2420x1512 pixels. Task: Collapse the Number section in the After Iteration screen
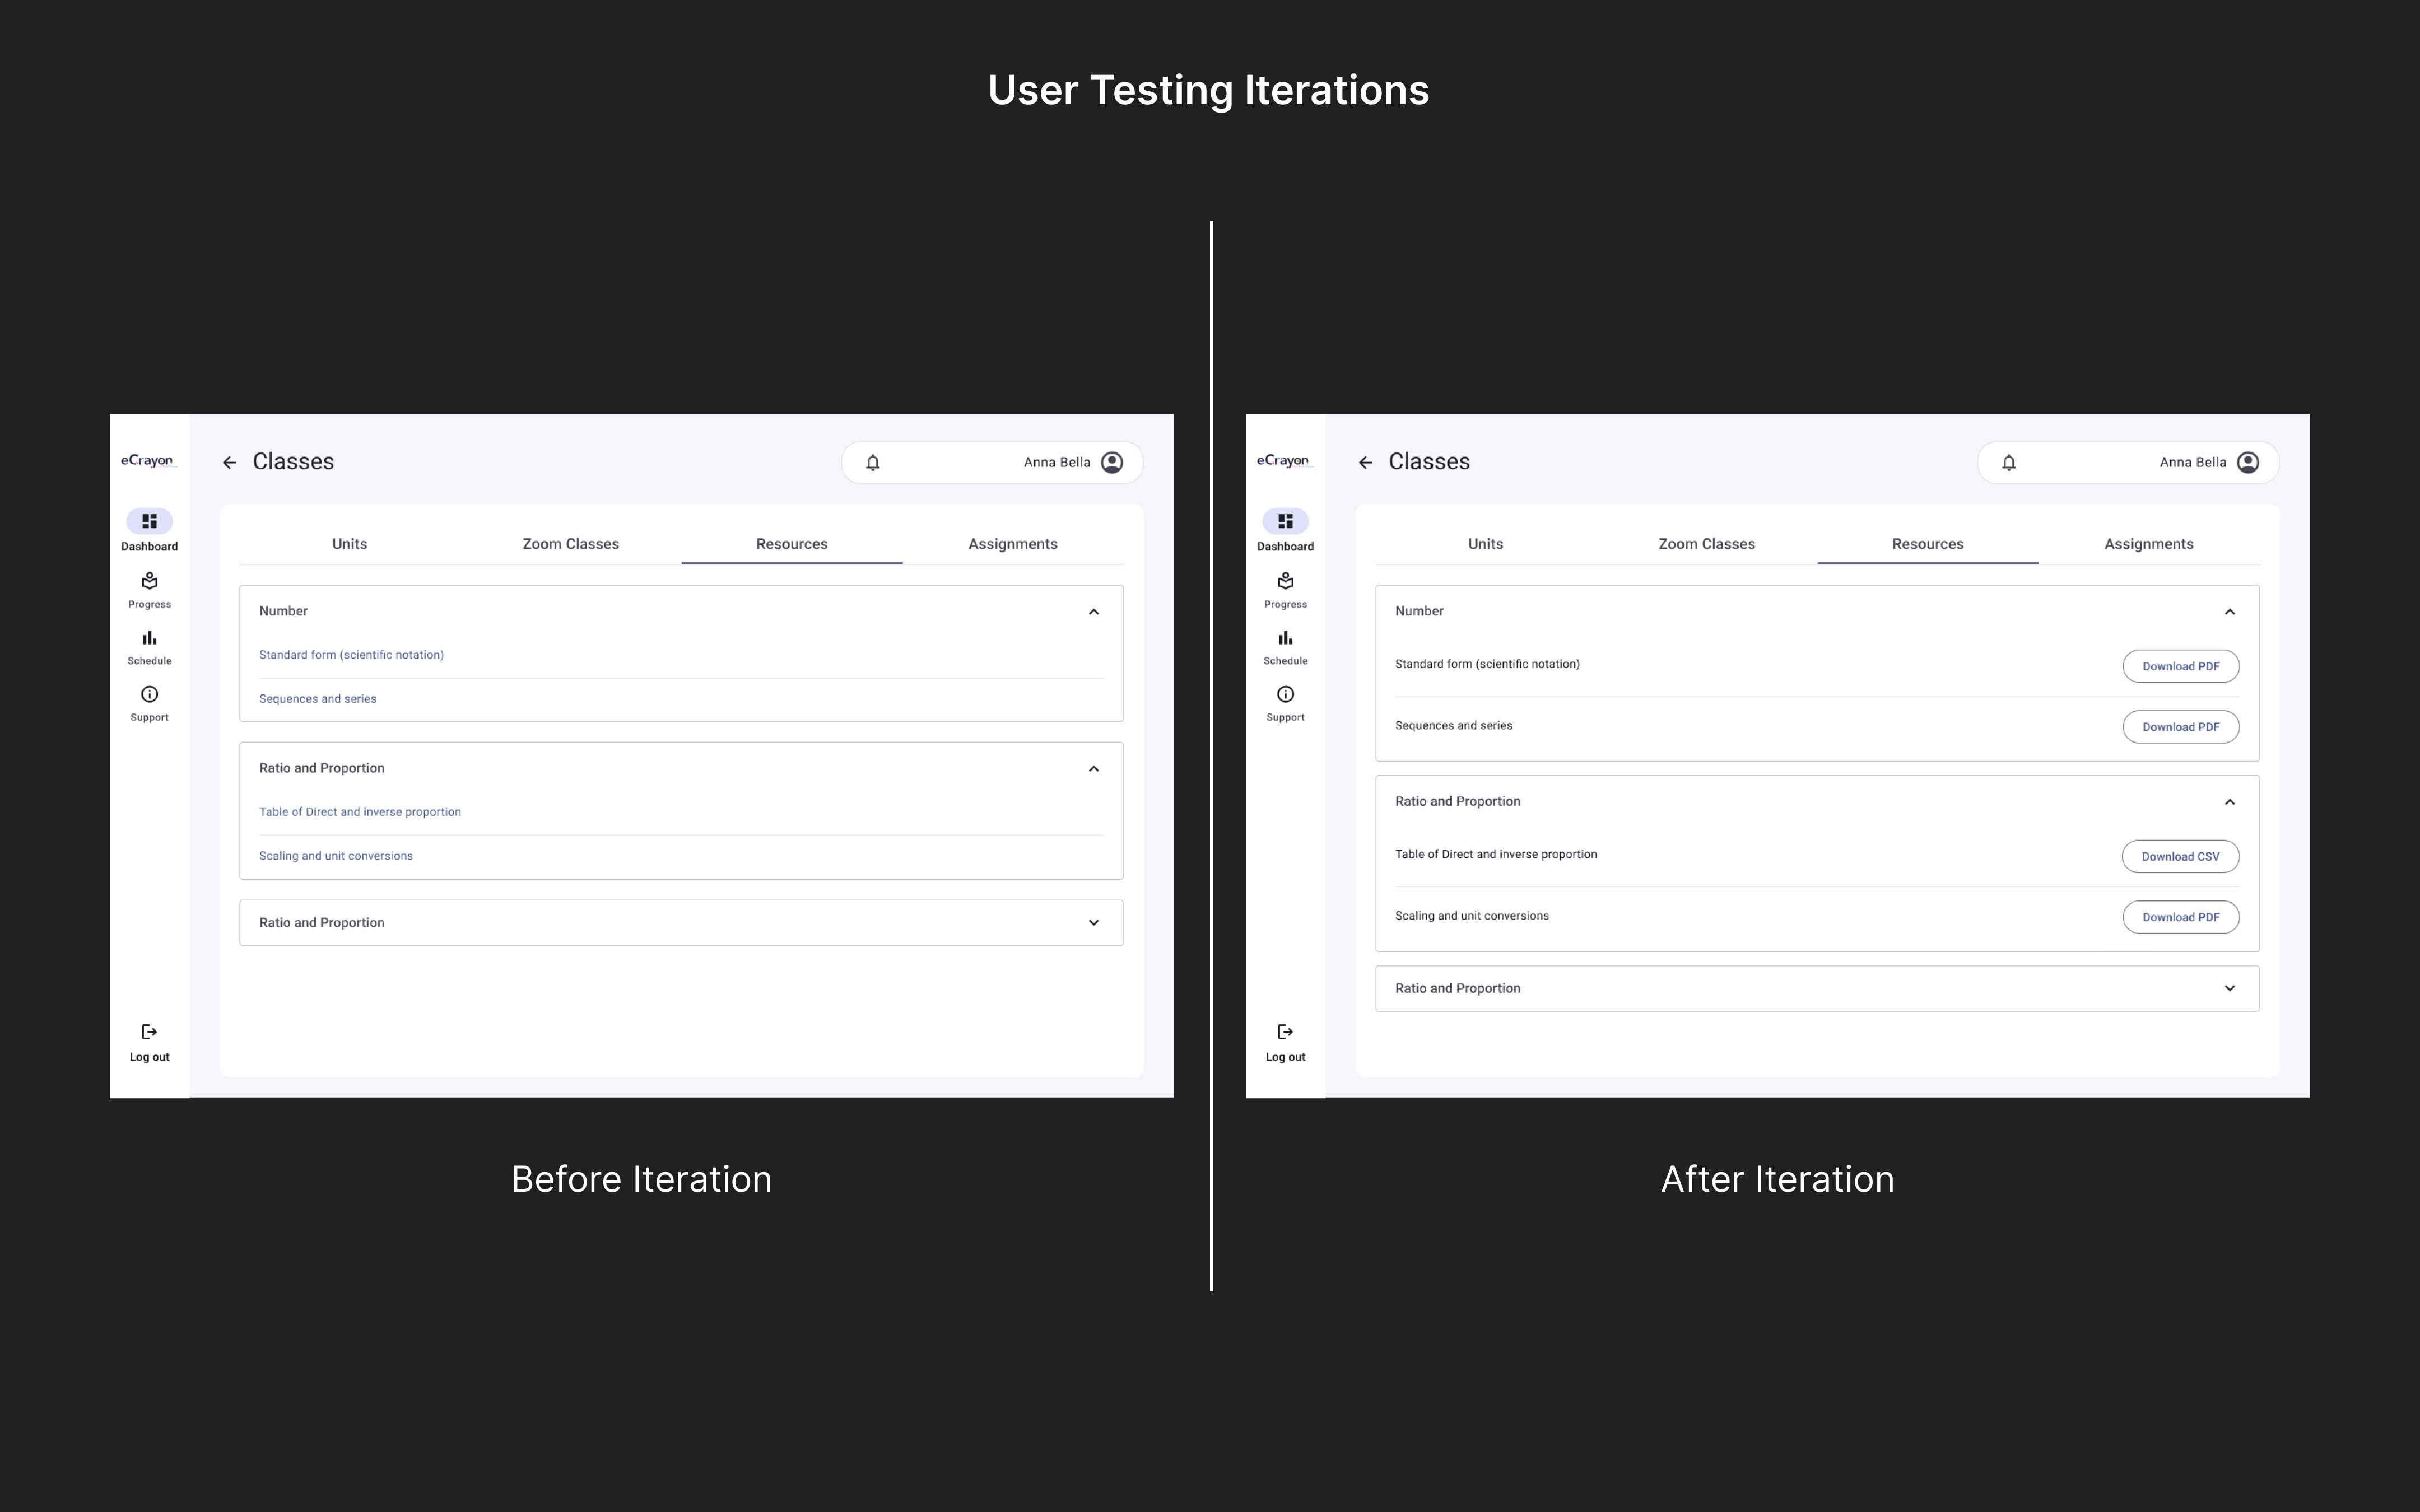2229,611
